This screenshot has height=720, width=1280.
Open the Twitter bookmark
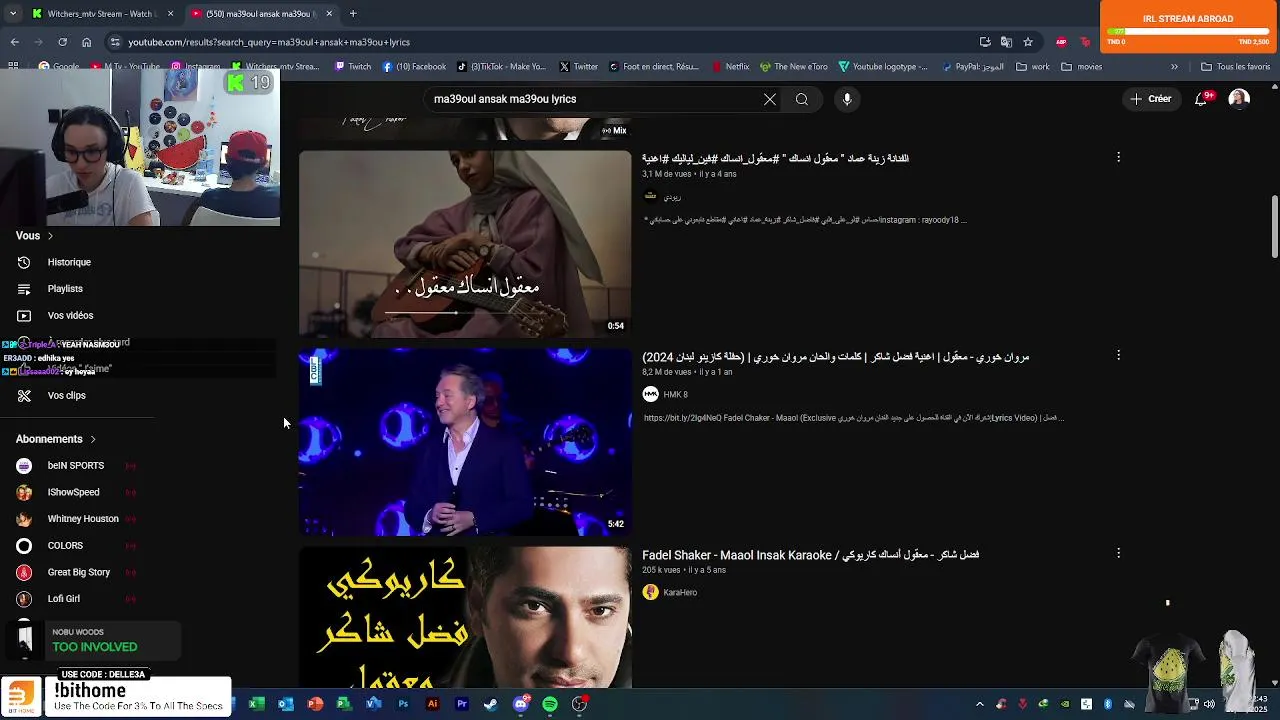tap(578, 67)
